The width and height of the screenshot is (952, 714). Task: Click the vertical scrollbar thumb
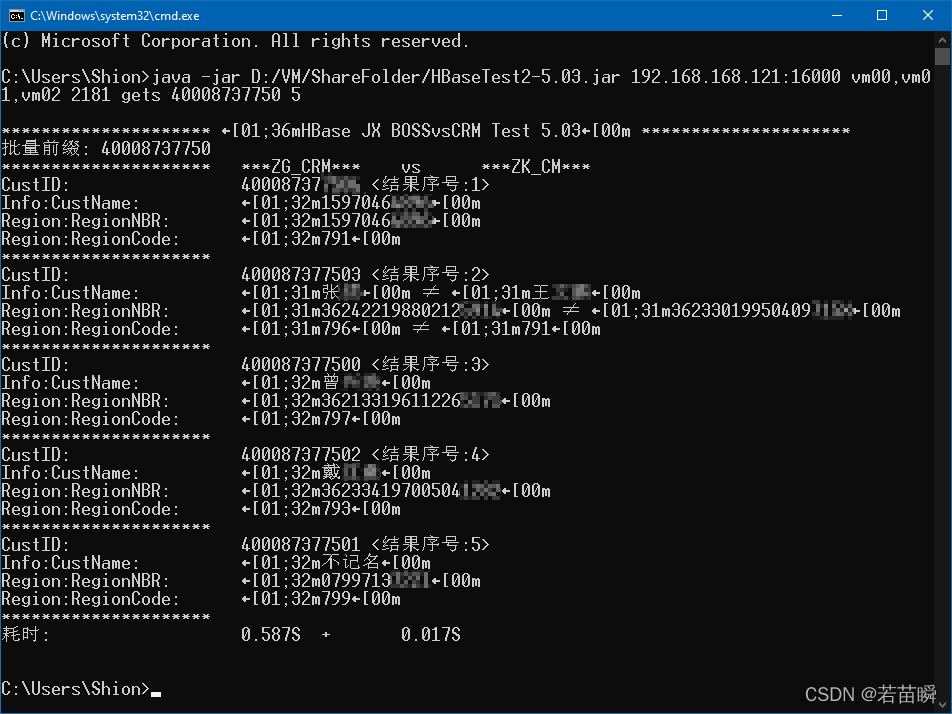tap(942, 56)
